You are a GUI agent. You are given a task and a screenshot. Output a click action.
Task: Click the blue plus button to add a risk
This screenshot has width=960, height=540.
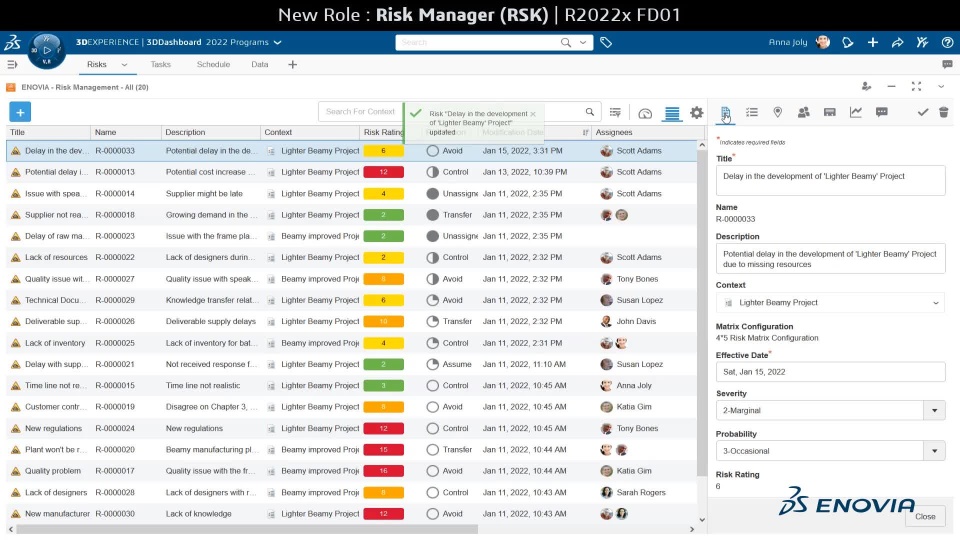click(20, 112)
